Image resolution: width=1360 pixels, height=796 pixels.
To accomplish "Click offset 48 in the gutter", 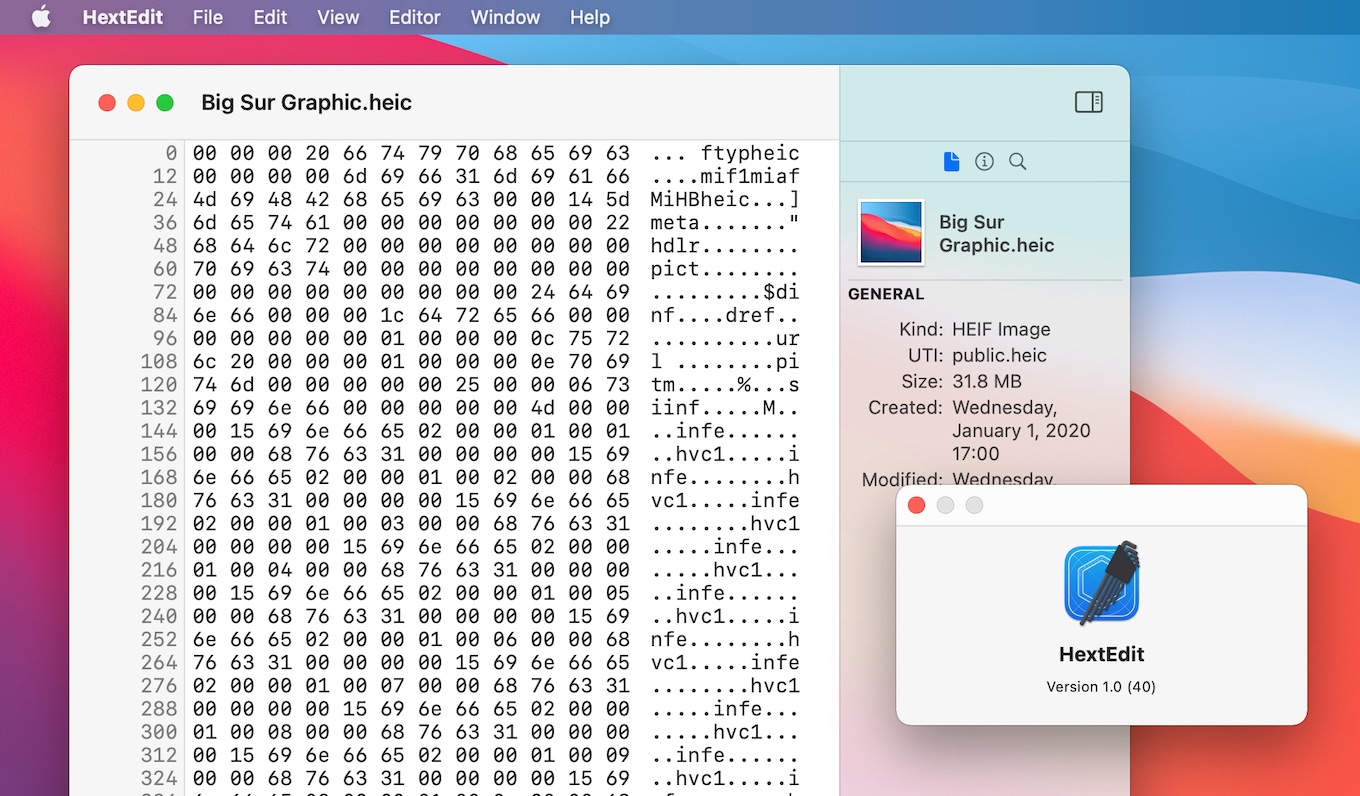I will (166, 246).
